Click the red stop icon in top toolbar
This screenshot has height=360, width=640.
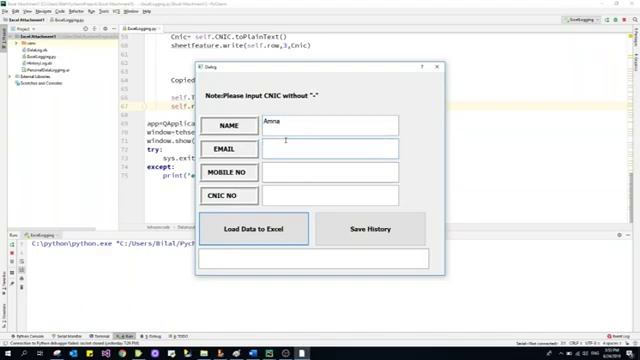(624, 20)
